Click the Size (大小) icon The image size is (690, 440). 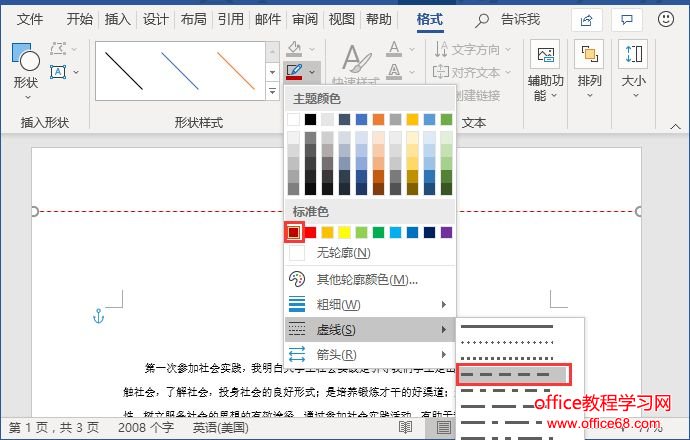pos(633,65)
